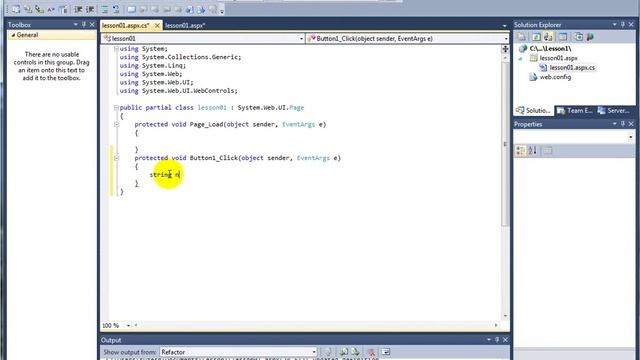Collapse the General toolbox group
This screenshot has height=360, width=640.
coord(13,35)
